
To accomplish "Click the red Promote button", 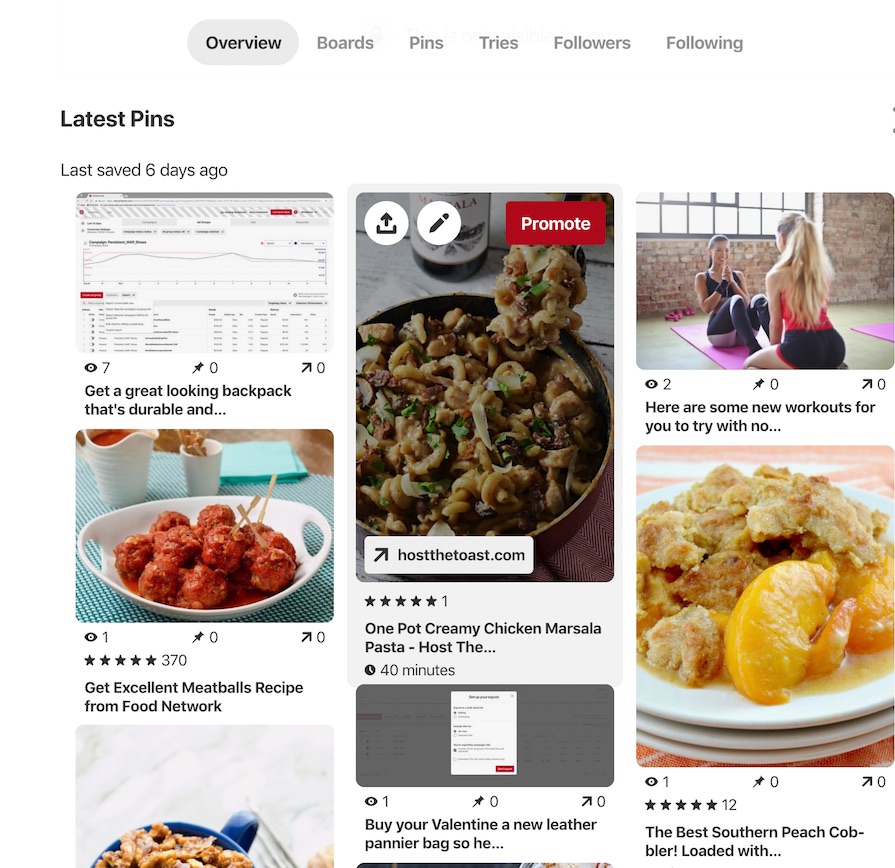I will (x=555, y=223).
